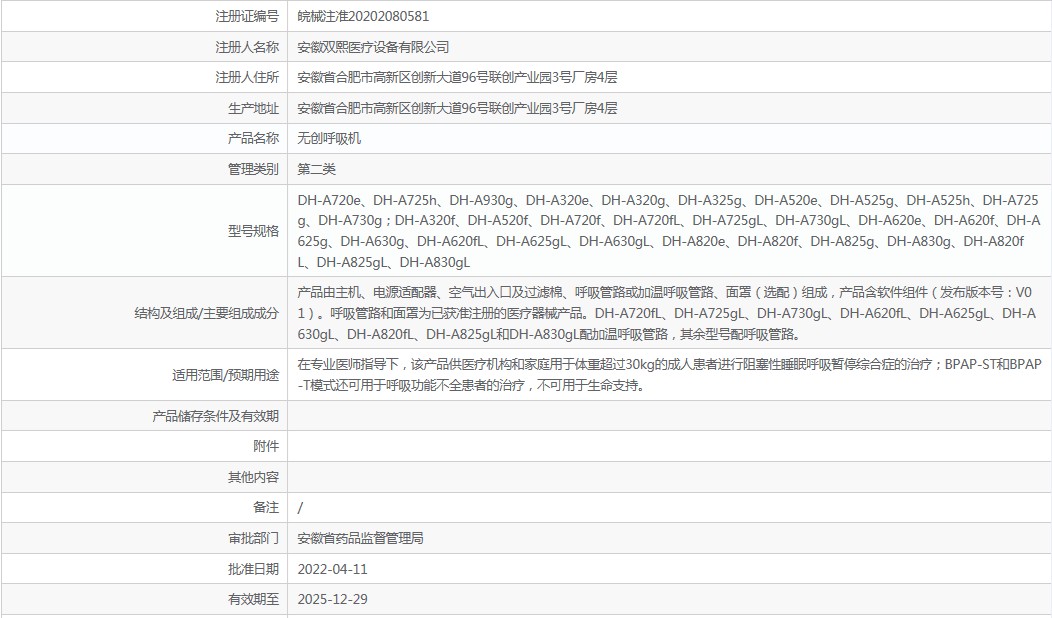Image resolution: width=1052 pixels, height=618 pixels.
Task: Select product name 无创呼吸机
Action: click(x=329, y=138)
